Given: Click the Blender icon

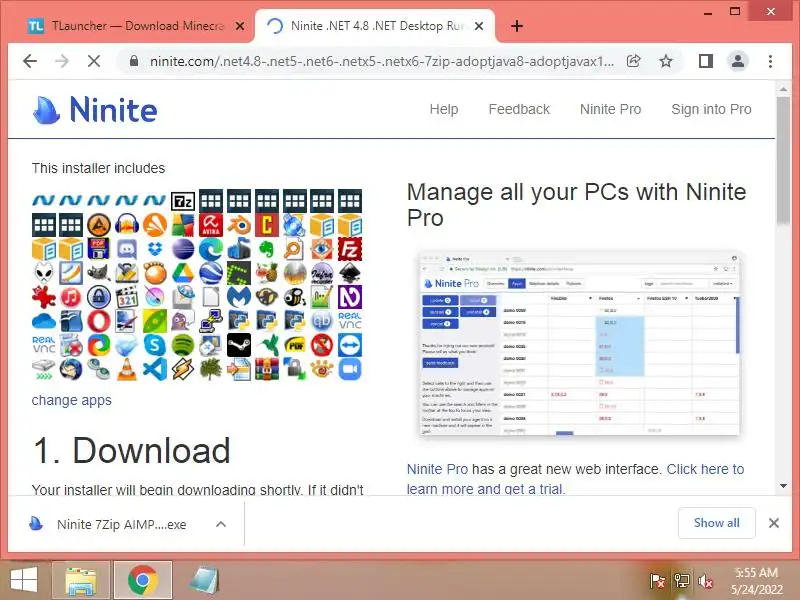Looking at the screenshot, I should (x=239, y=225).
